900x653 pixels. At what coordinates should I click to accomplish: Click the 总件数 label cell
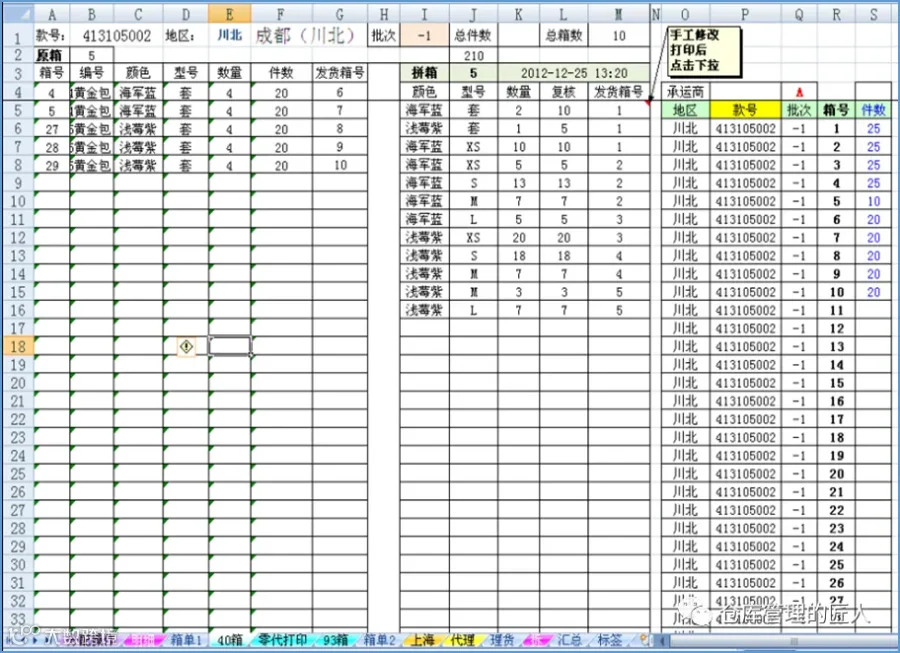(473, 36)
